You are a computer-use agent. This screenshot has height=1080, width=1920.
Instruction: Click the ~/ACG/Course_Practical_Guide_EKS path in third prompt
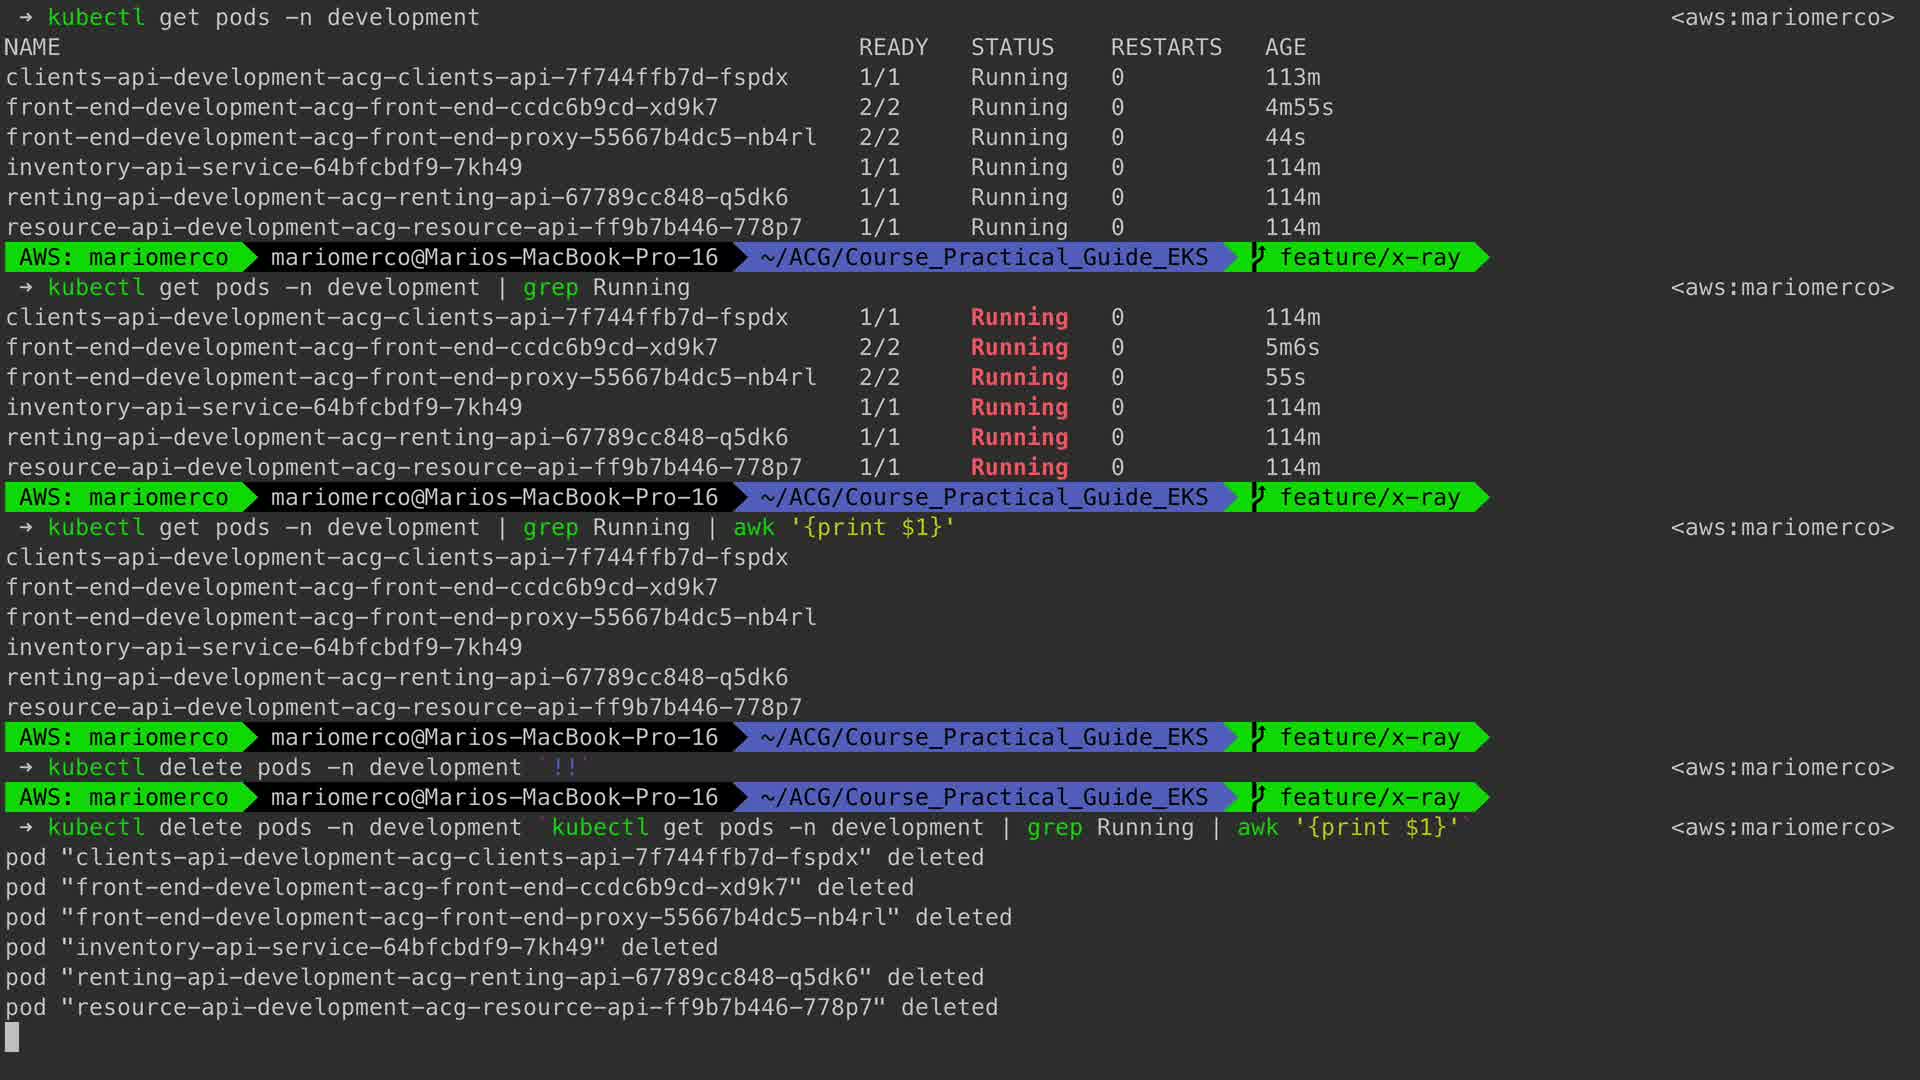pos(984,737)
